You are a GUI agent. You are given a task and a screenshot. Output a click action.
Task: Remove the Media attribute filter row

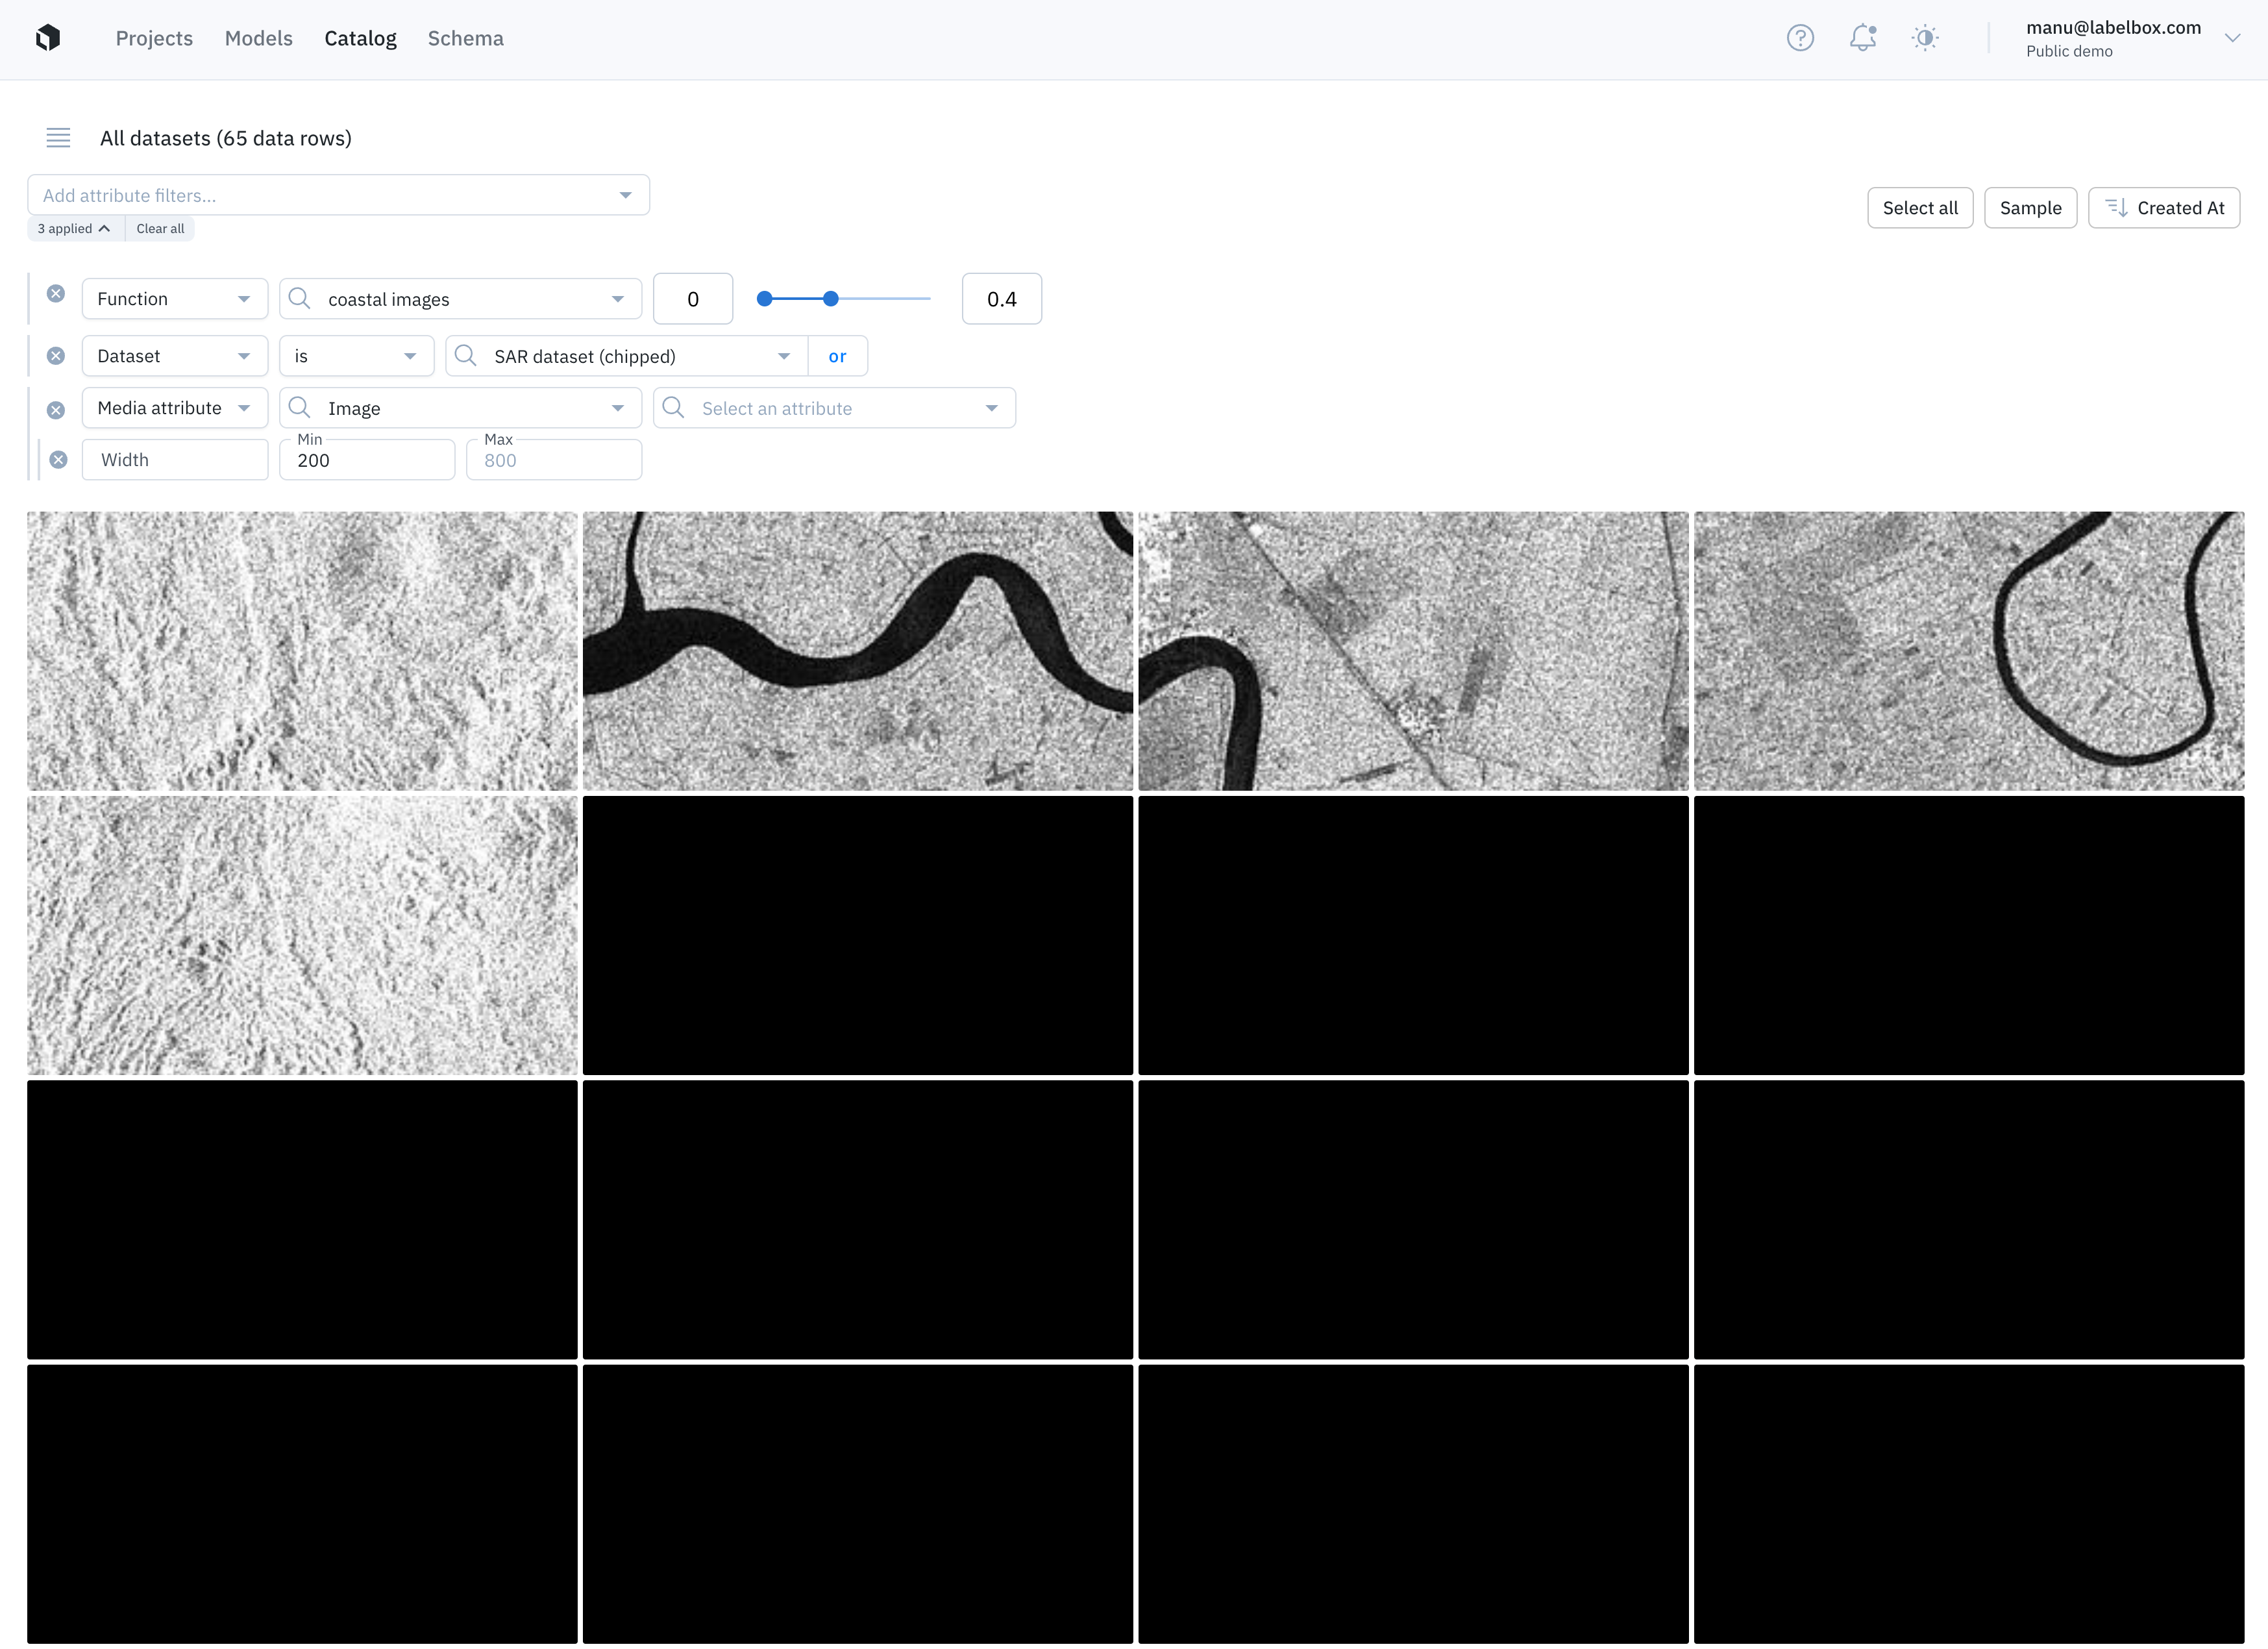[56, 410]
